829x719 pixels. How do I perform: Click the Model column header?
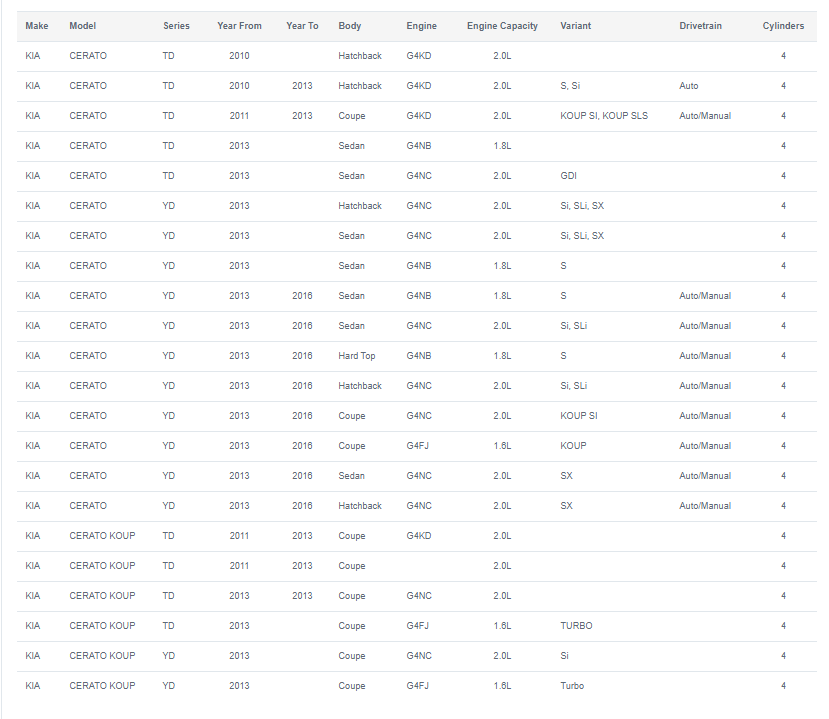[x=82, y=25]
